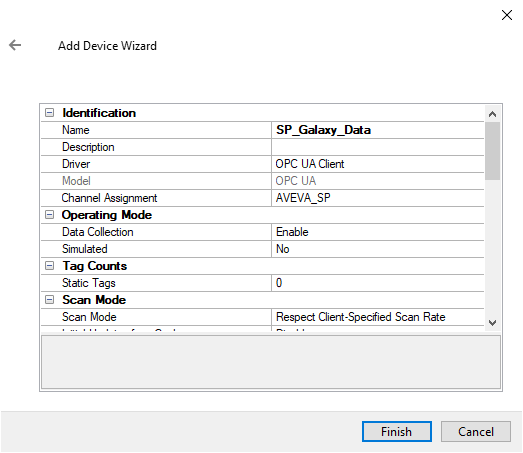Select the Description property label
Screen dimensions: 523x453
88,147
